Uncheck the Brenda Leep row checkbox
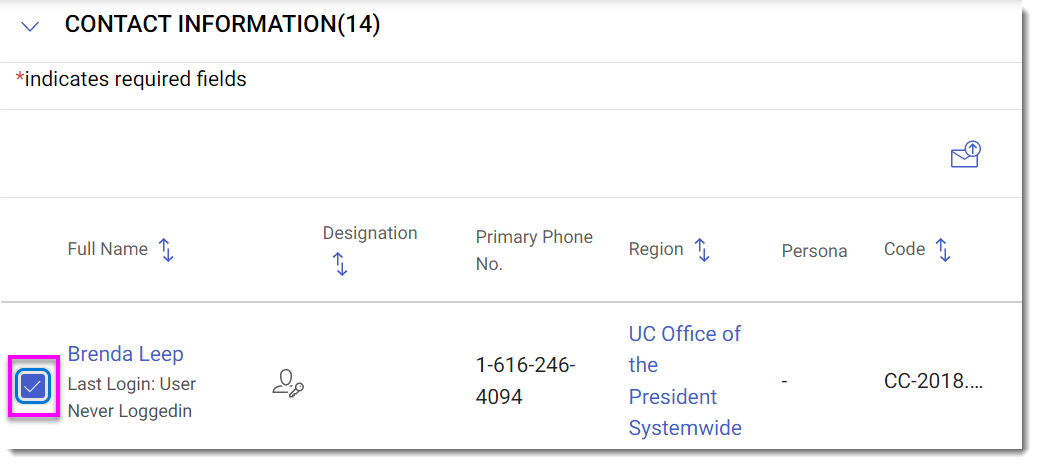Image resolution: width=1037 pixels, height=464 pixels. 33,387
